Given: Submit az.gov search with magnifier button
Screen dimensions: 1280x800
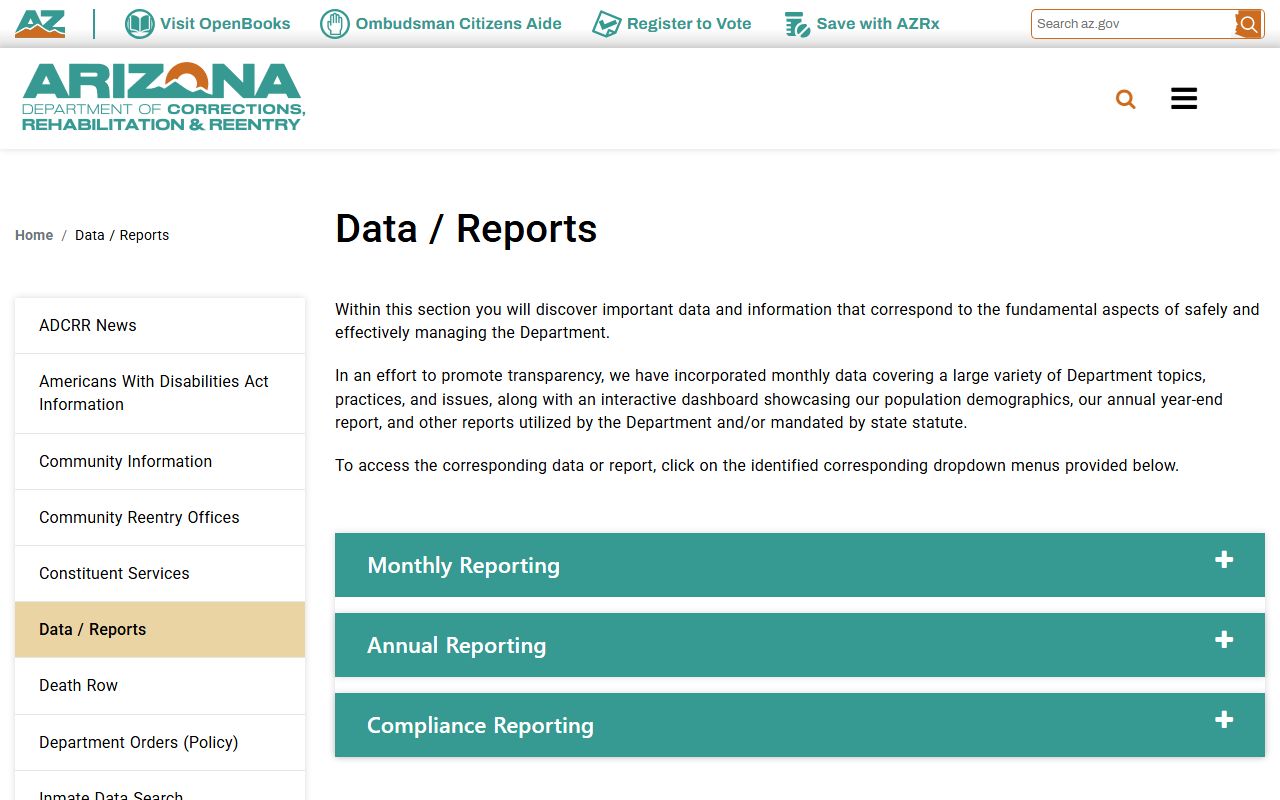Looking at the screenshot, I should pos(1248,24).
